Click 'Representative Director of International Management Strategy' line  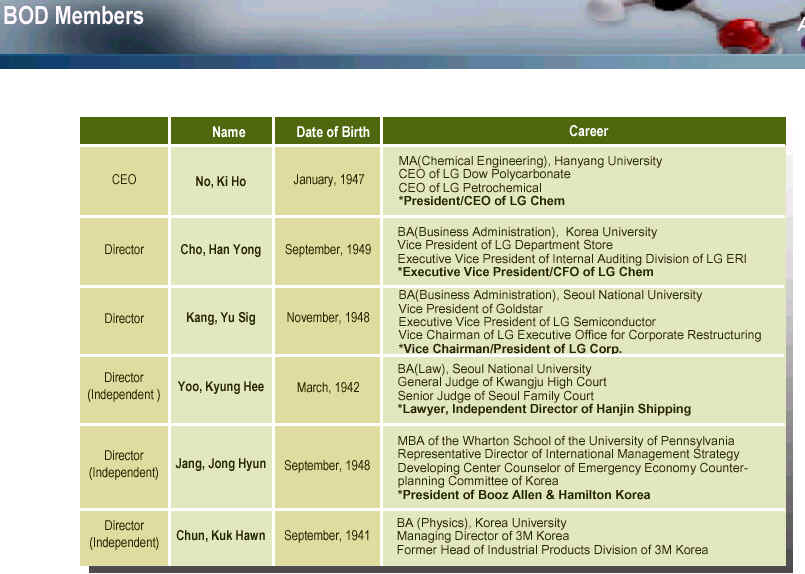[568, 454]
